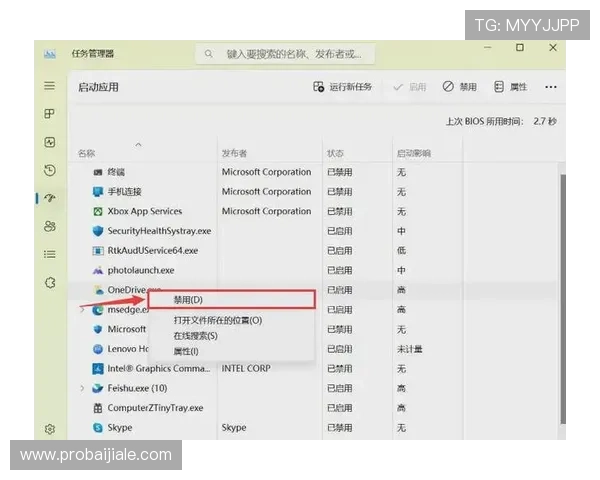
Task: Click 已启用 status in OneDrive row
Action: point(339,290)
